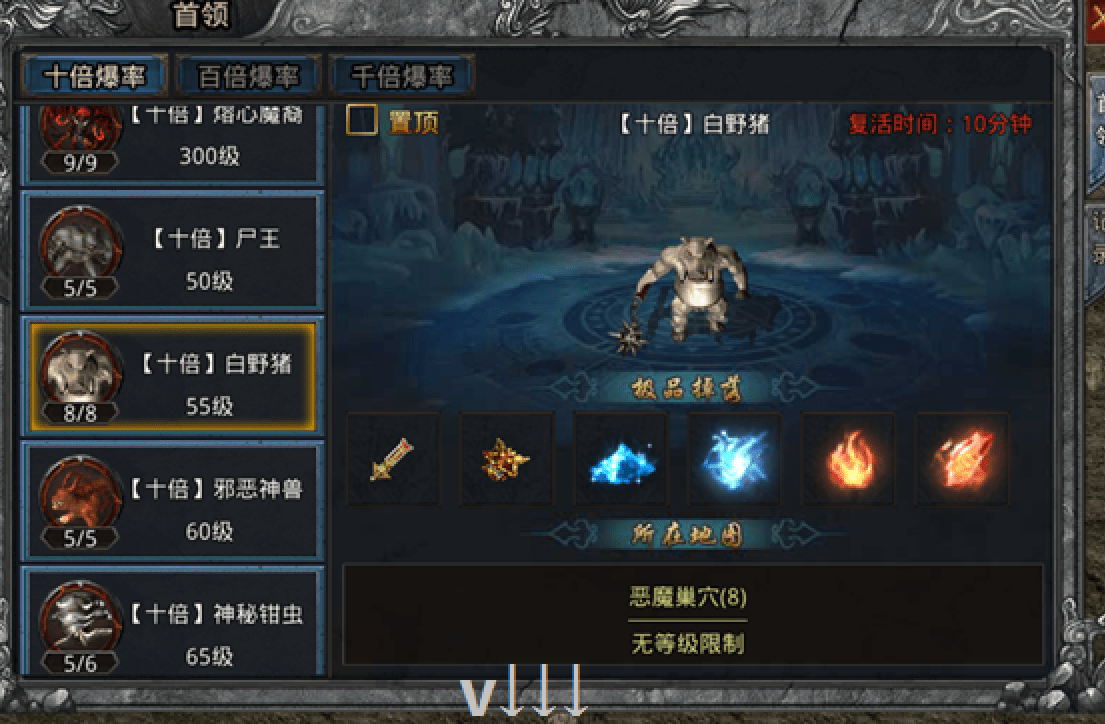Select the golden armor drop icon
Image resolution: width=1105 pixels, height=724 pixels.
point(506,459)
